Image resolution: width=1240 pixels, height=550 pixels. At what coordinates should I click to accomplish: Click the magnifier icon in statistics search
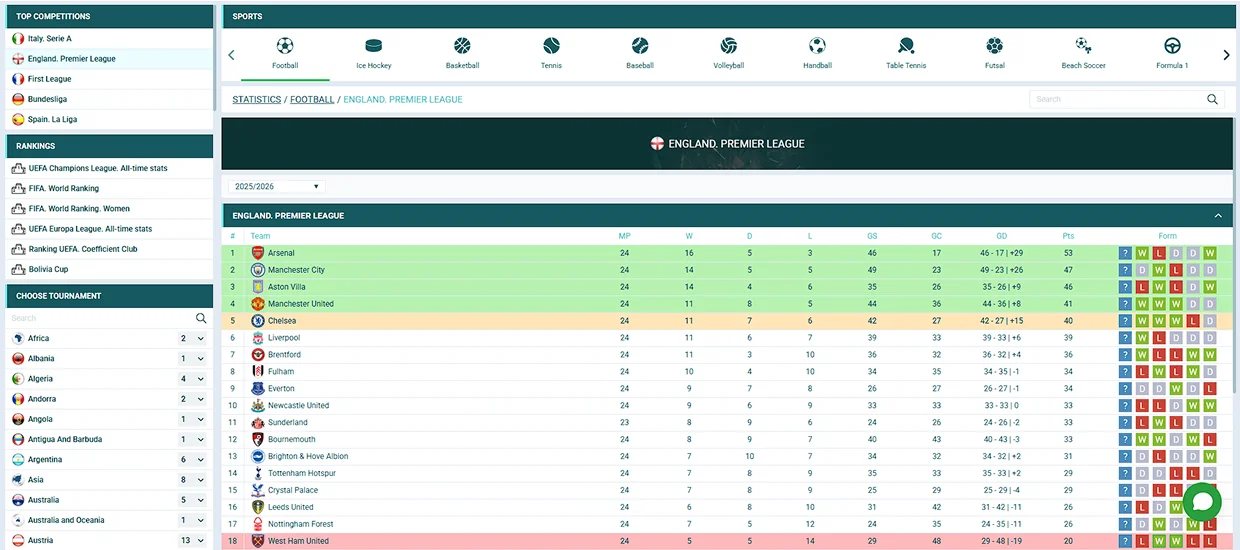[1213, 99]
